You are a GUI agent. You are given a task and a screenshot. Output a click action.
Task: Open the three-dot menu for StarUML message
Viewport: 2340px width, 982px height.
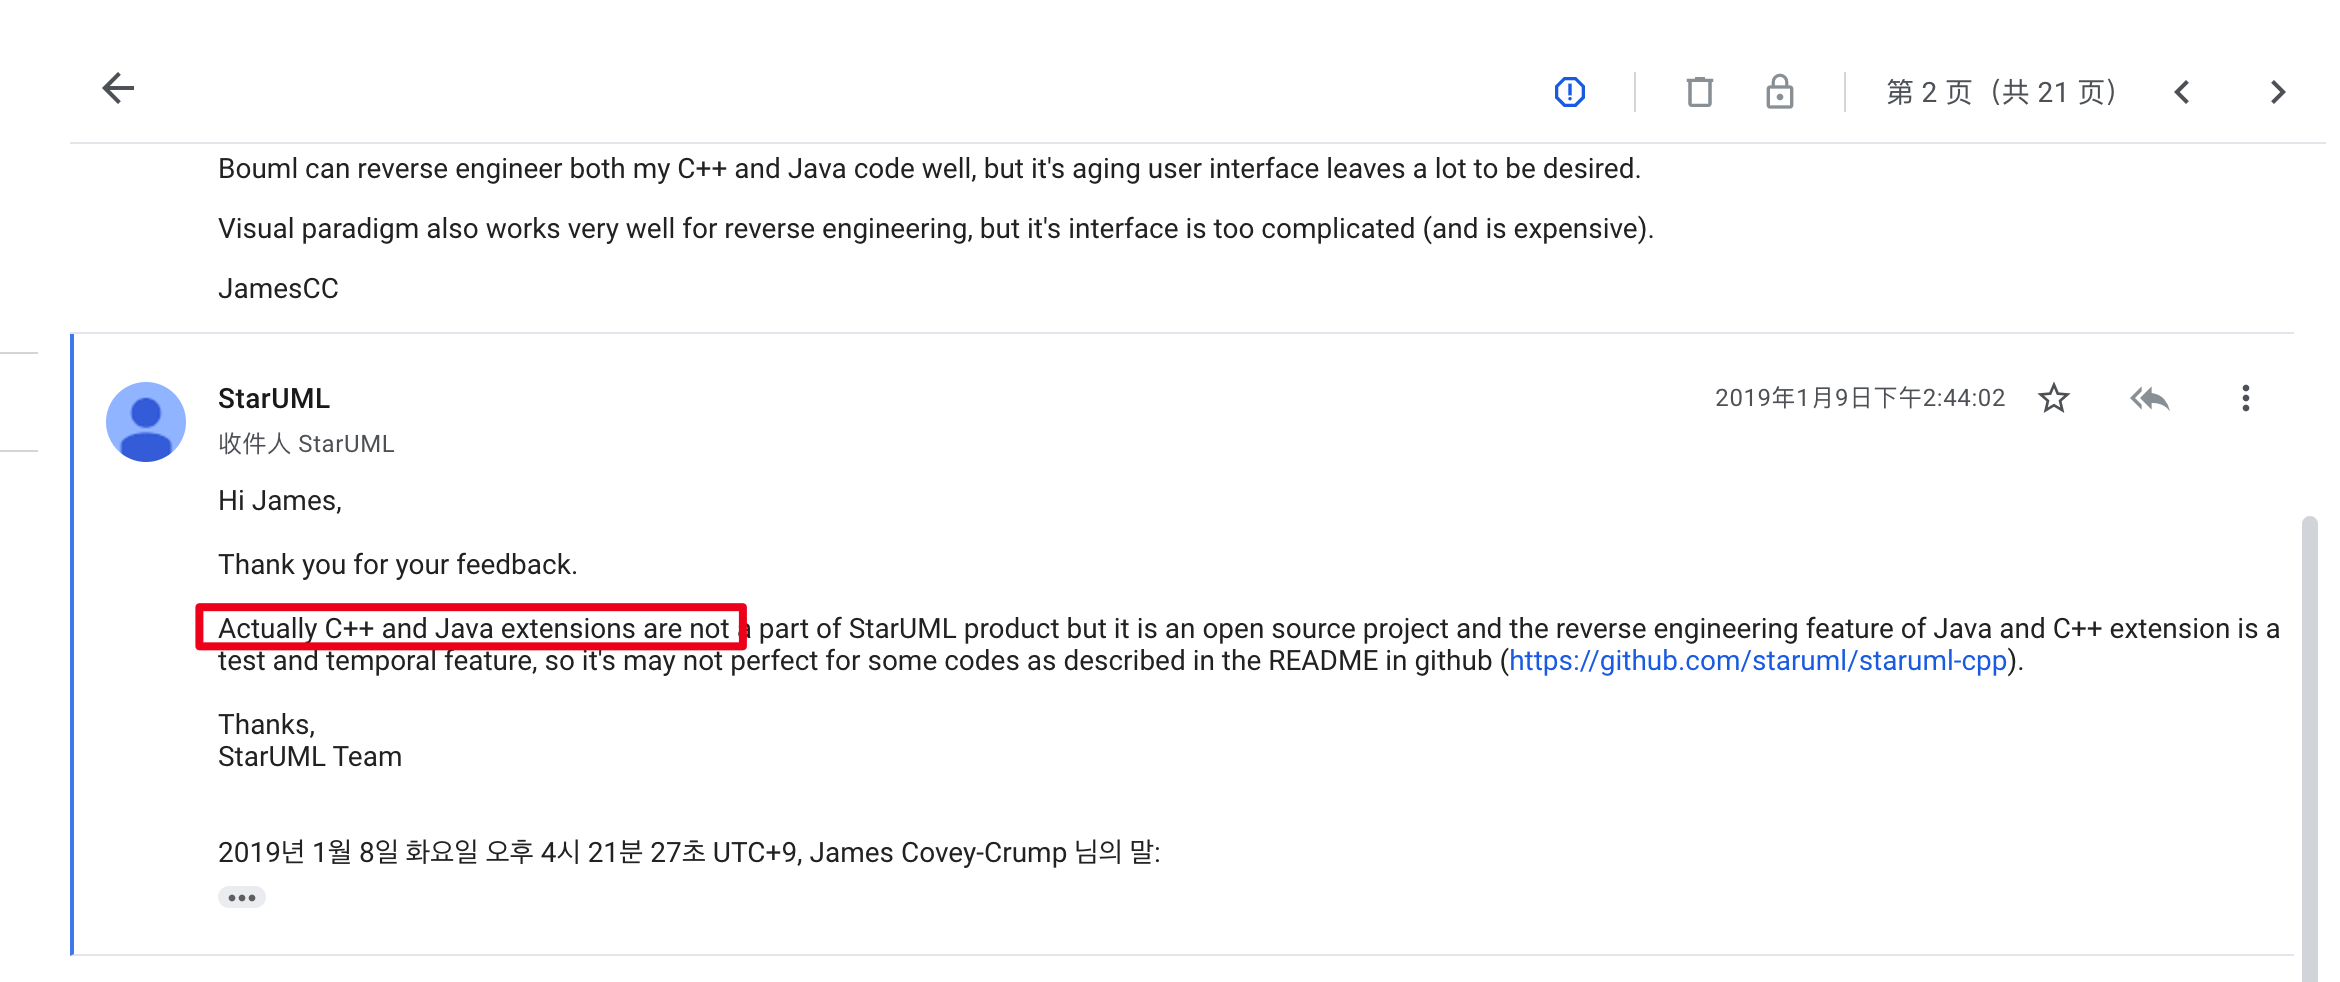point(2246,398)
